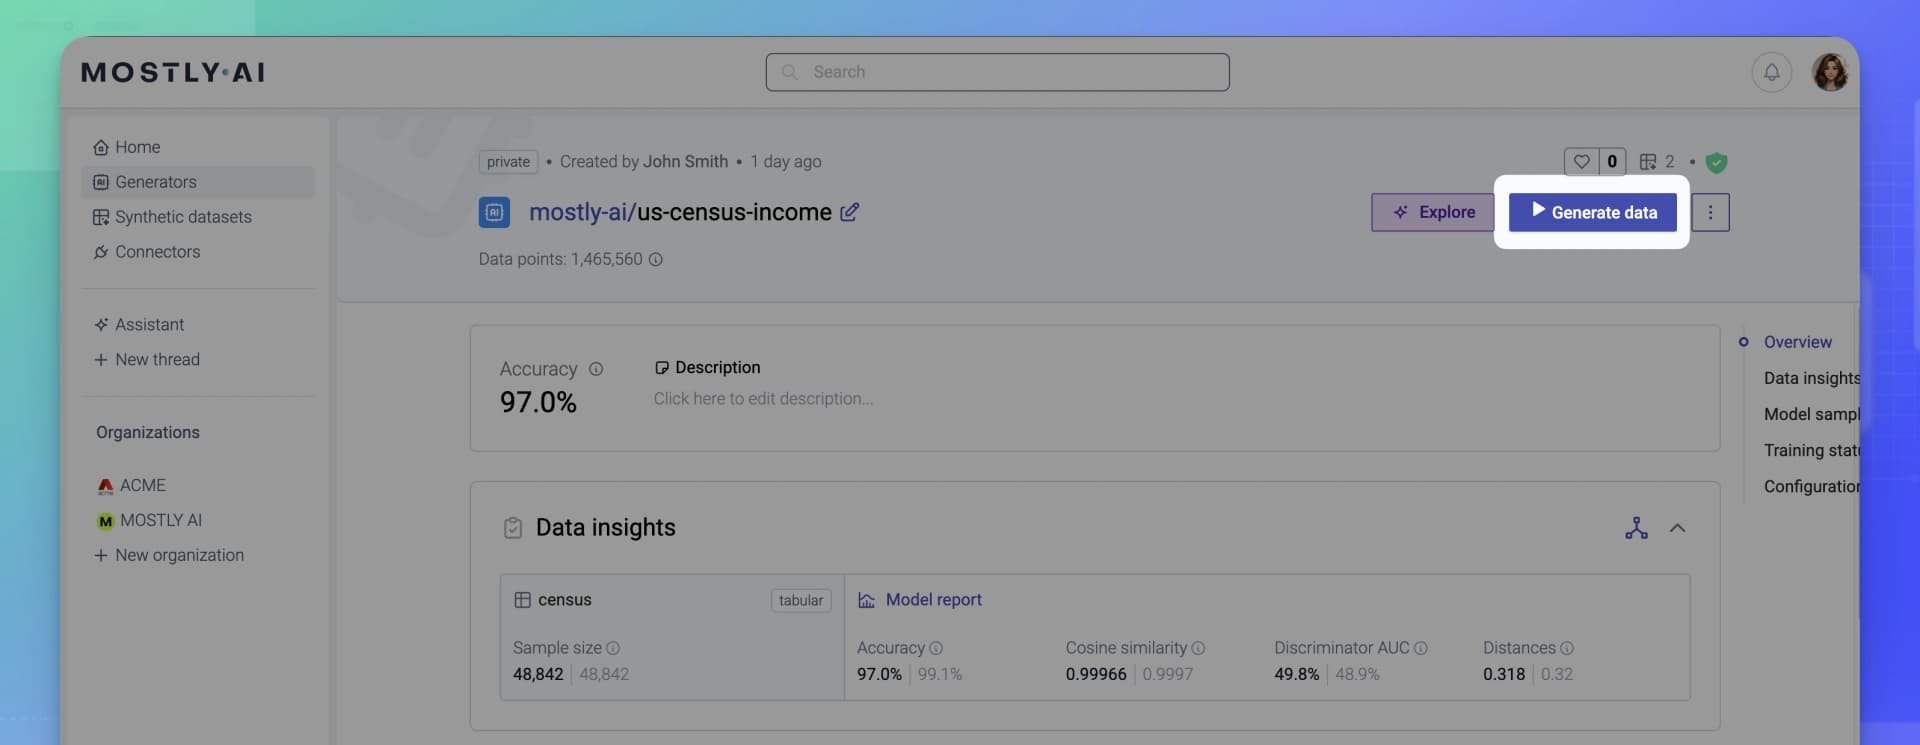The image size is (1920, 745).
Task: Click the Model report chart icon
Action: click(866, 600)
